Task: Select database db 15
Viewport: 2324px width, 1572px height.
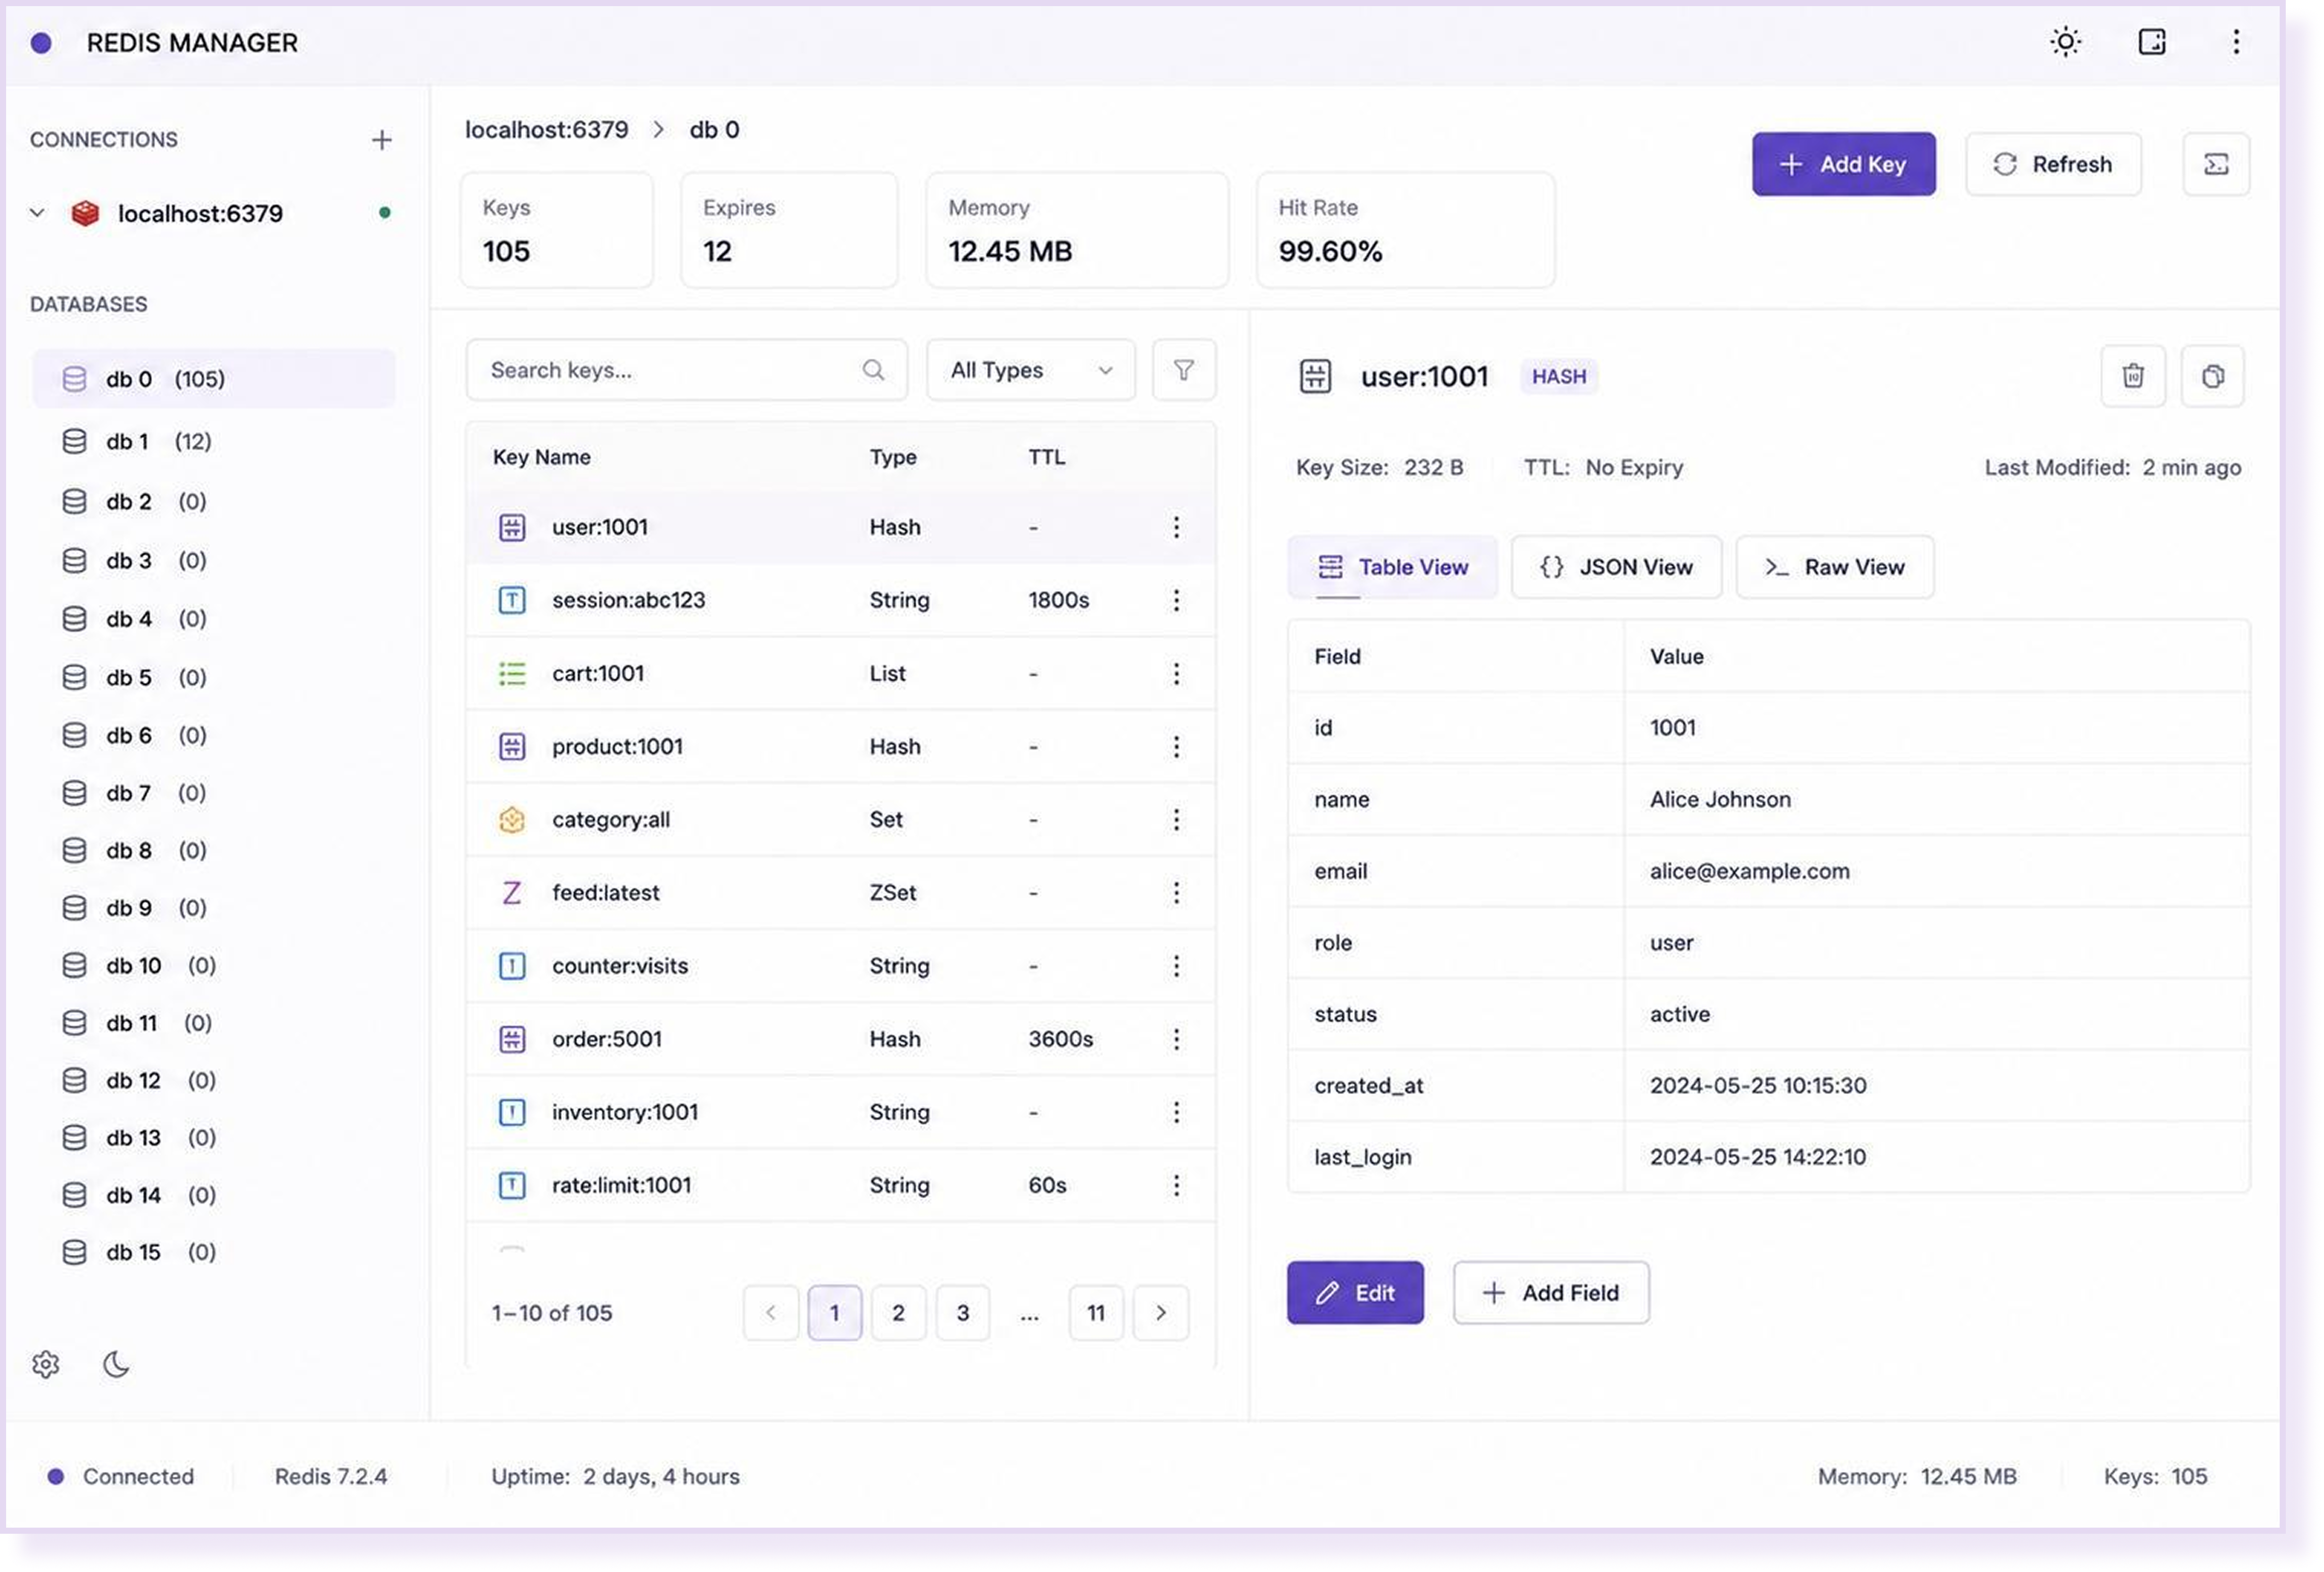Action: [x=214, y=1252]
